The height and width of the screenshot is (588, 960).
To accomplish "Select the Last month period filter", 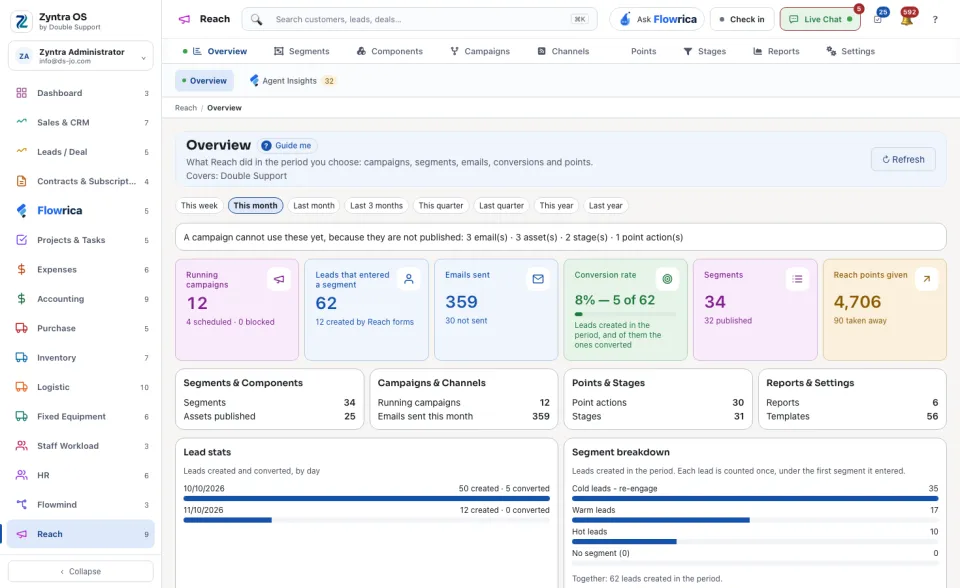I will pyautogui.click(x=313, y=206).
